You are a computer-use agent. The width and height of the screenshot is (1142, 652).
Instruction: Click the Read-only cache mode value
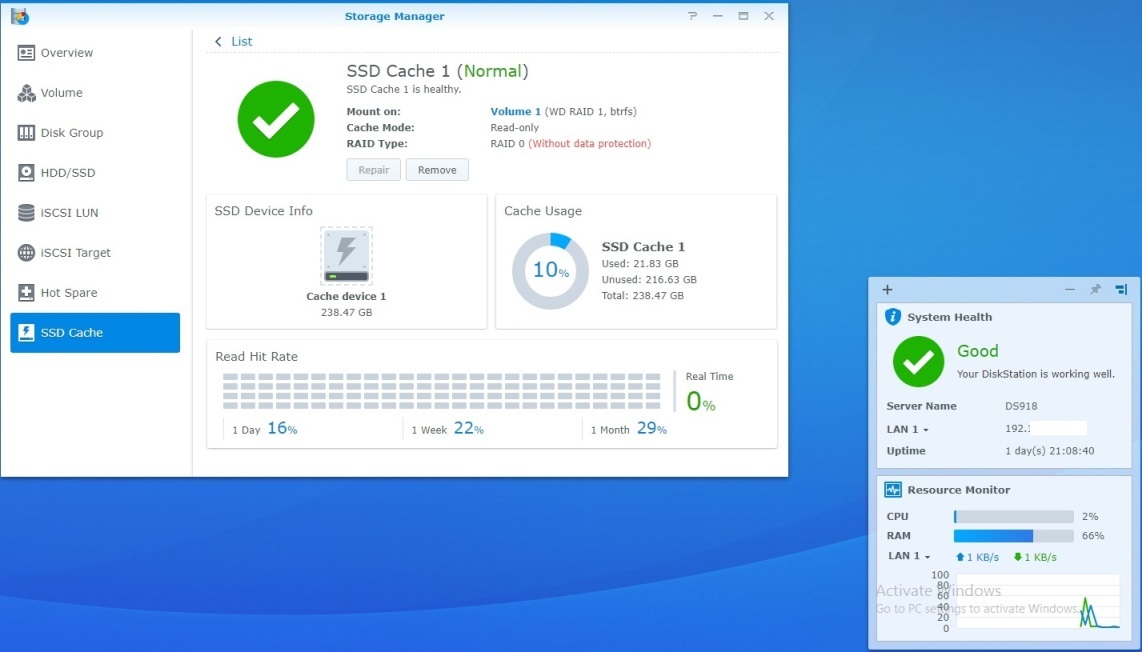tap(515, 127)
